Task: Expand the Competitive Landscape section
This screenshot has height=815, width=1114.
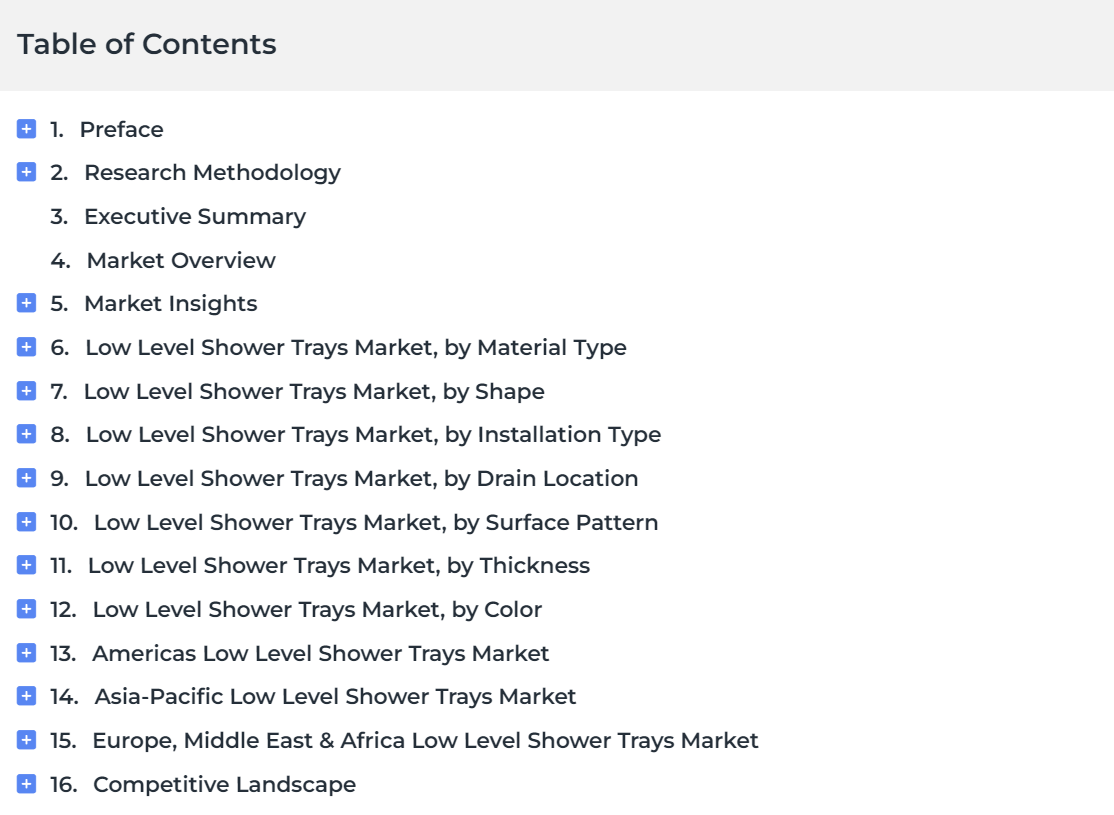Action: tap(26, 784)
